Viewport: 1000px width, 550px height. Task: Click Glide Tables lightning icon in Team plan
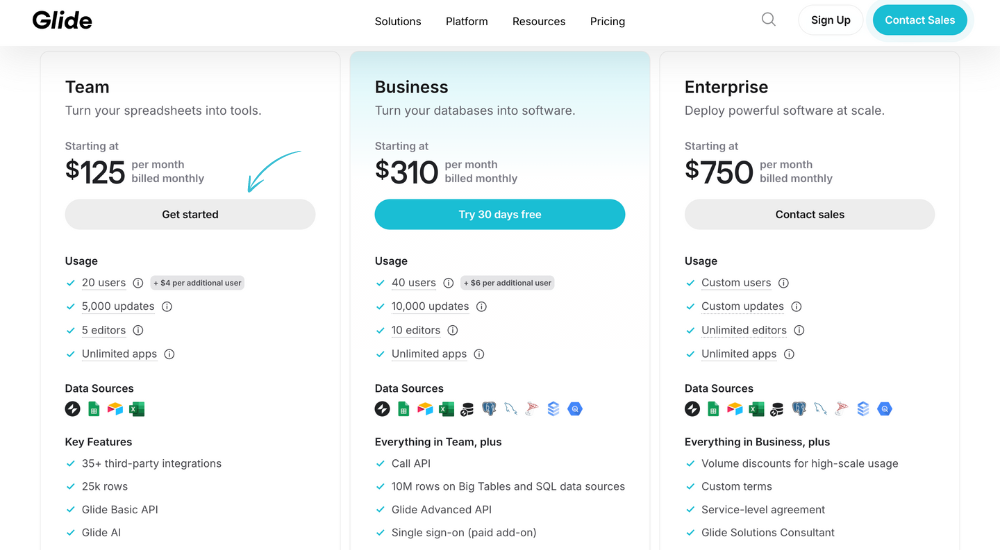[73, 409]
